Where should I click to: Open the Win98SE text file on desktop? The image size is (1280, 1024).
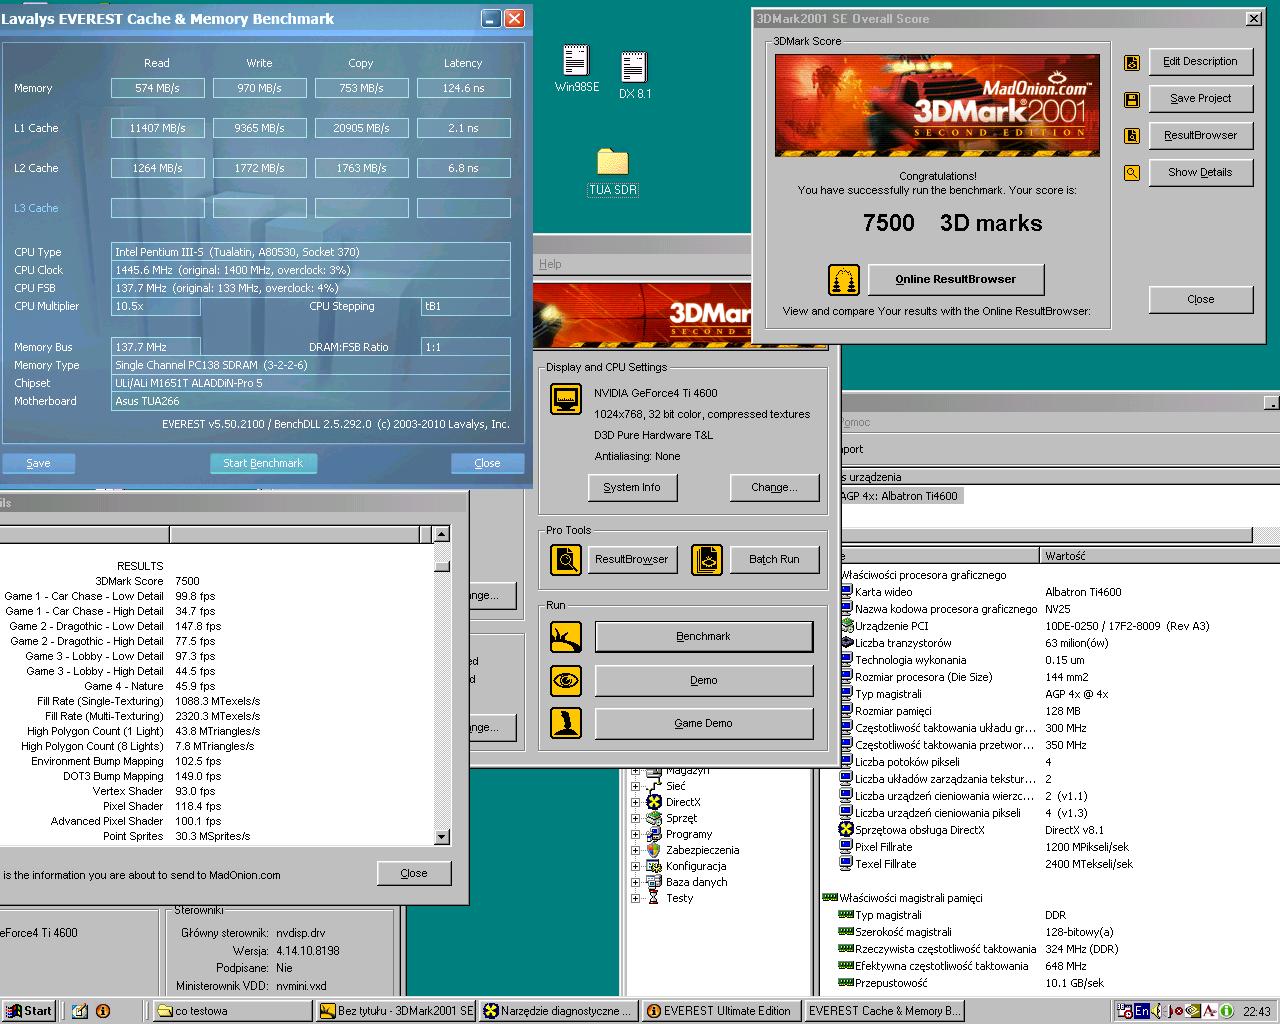[x=576, y=61]
